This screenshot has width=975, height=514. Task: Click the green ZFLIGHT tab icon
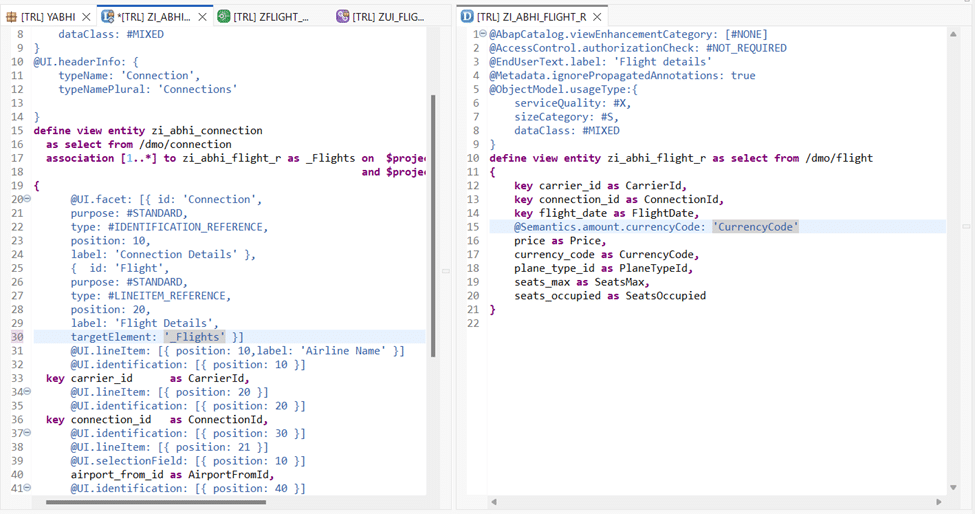click(224, 17)
